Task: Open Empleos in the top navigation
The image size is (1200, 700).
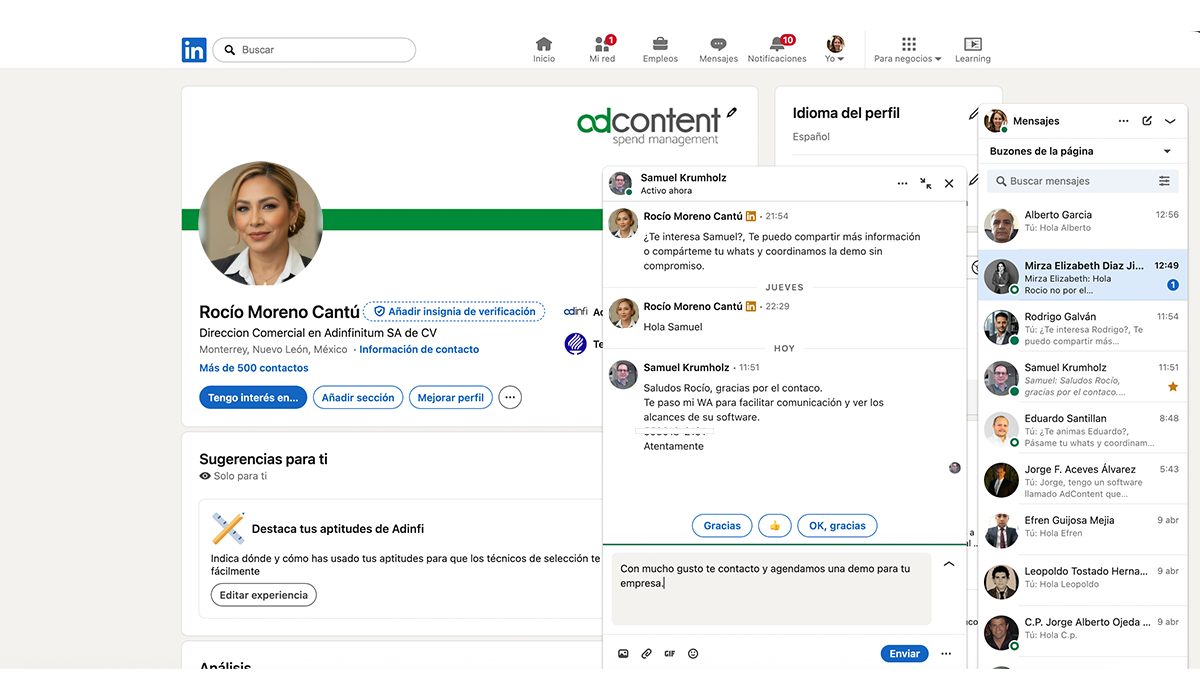Action: tap(660, 50)
